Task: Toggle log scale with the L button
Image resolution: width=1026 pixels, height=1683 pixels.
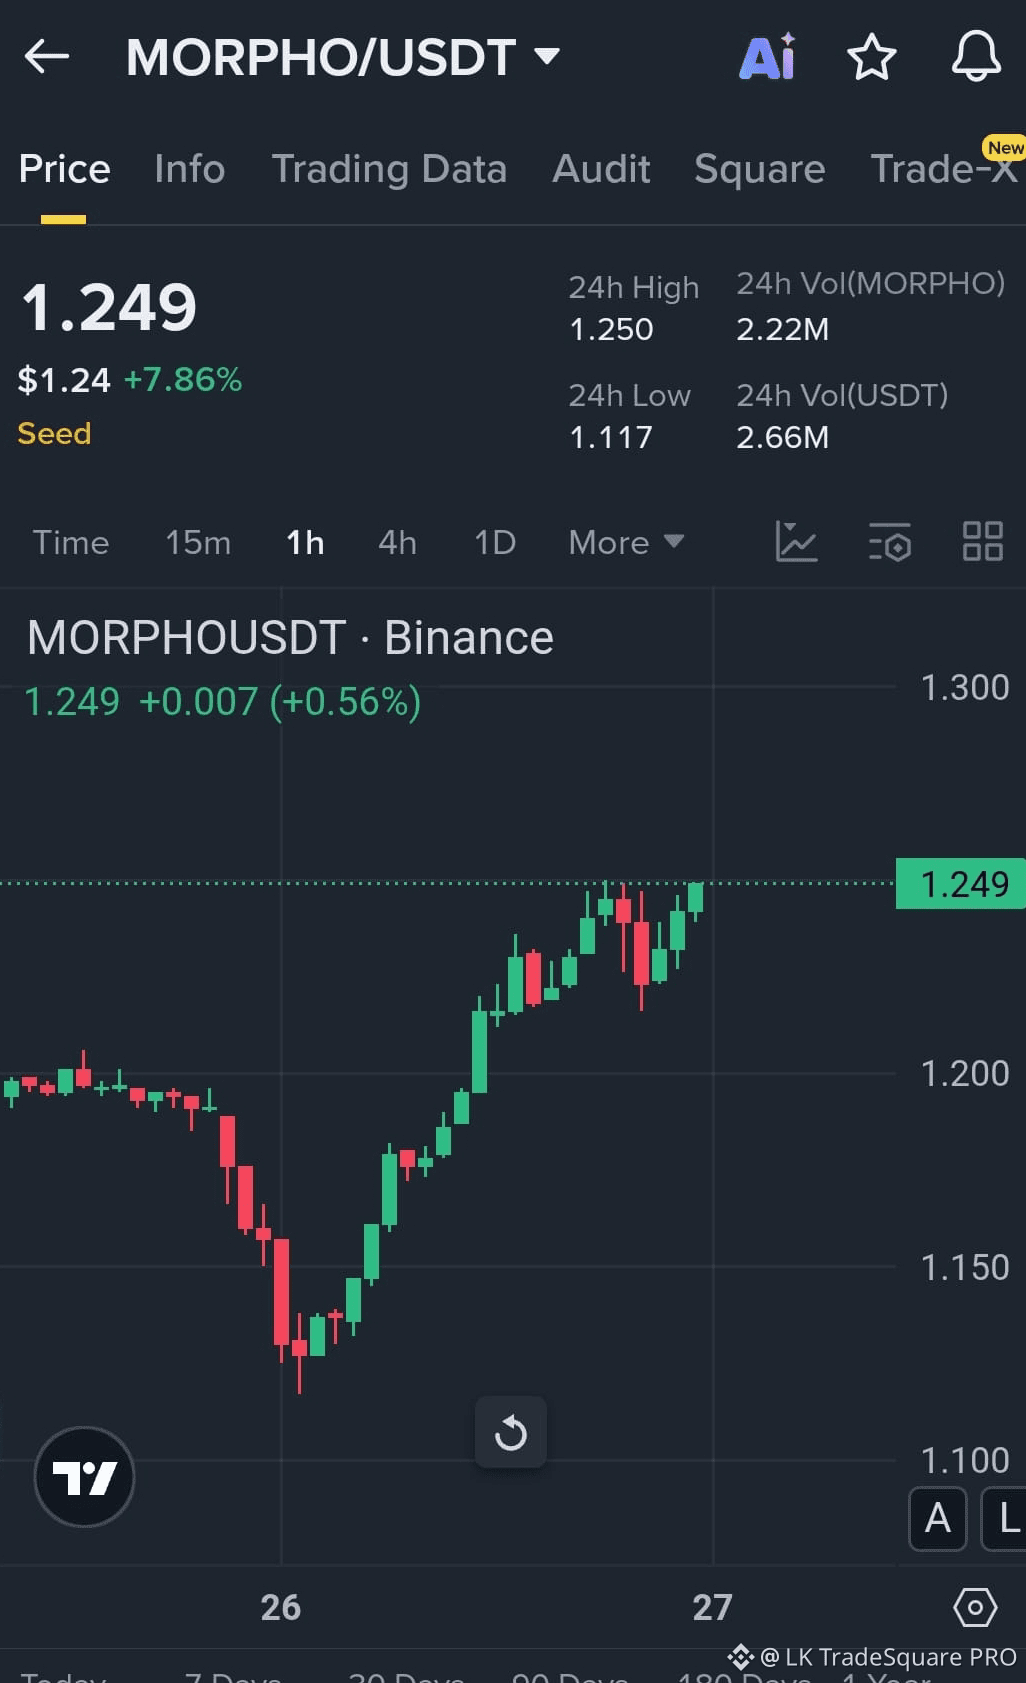Action: point(1005,1518)
